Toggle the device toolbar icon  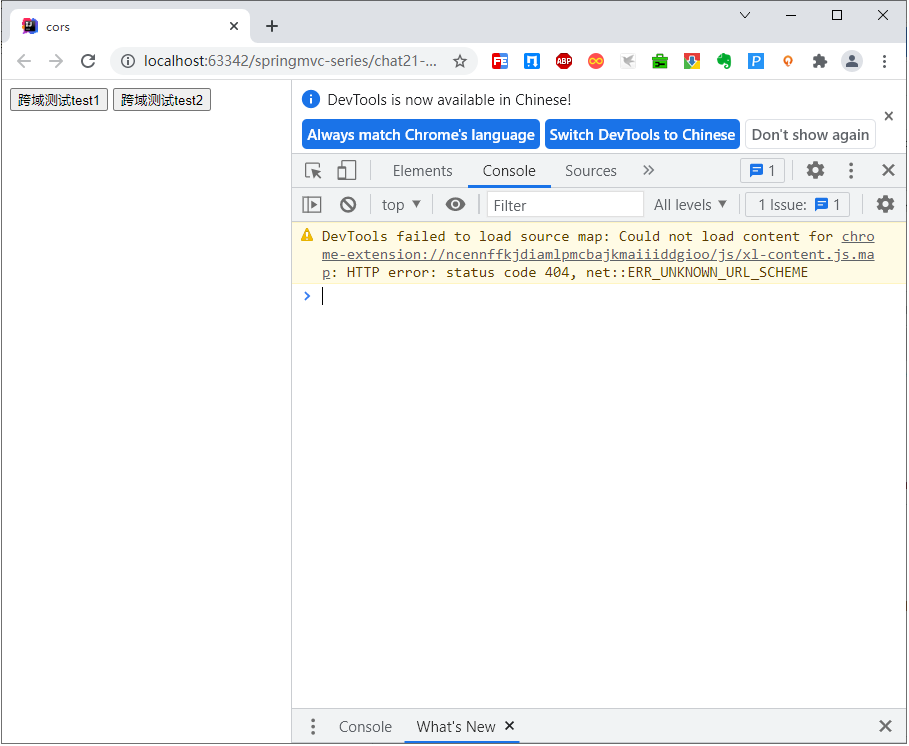tap(346, 171)
